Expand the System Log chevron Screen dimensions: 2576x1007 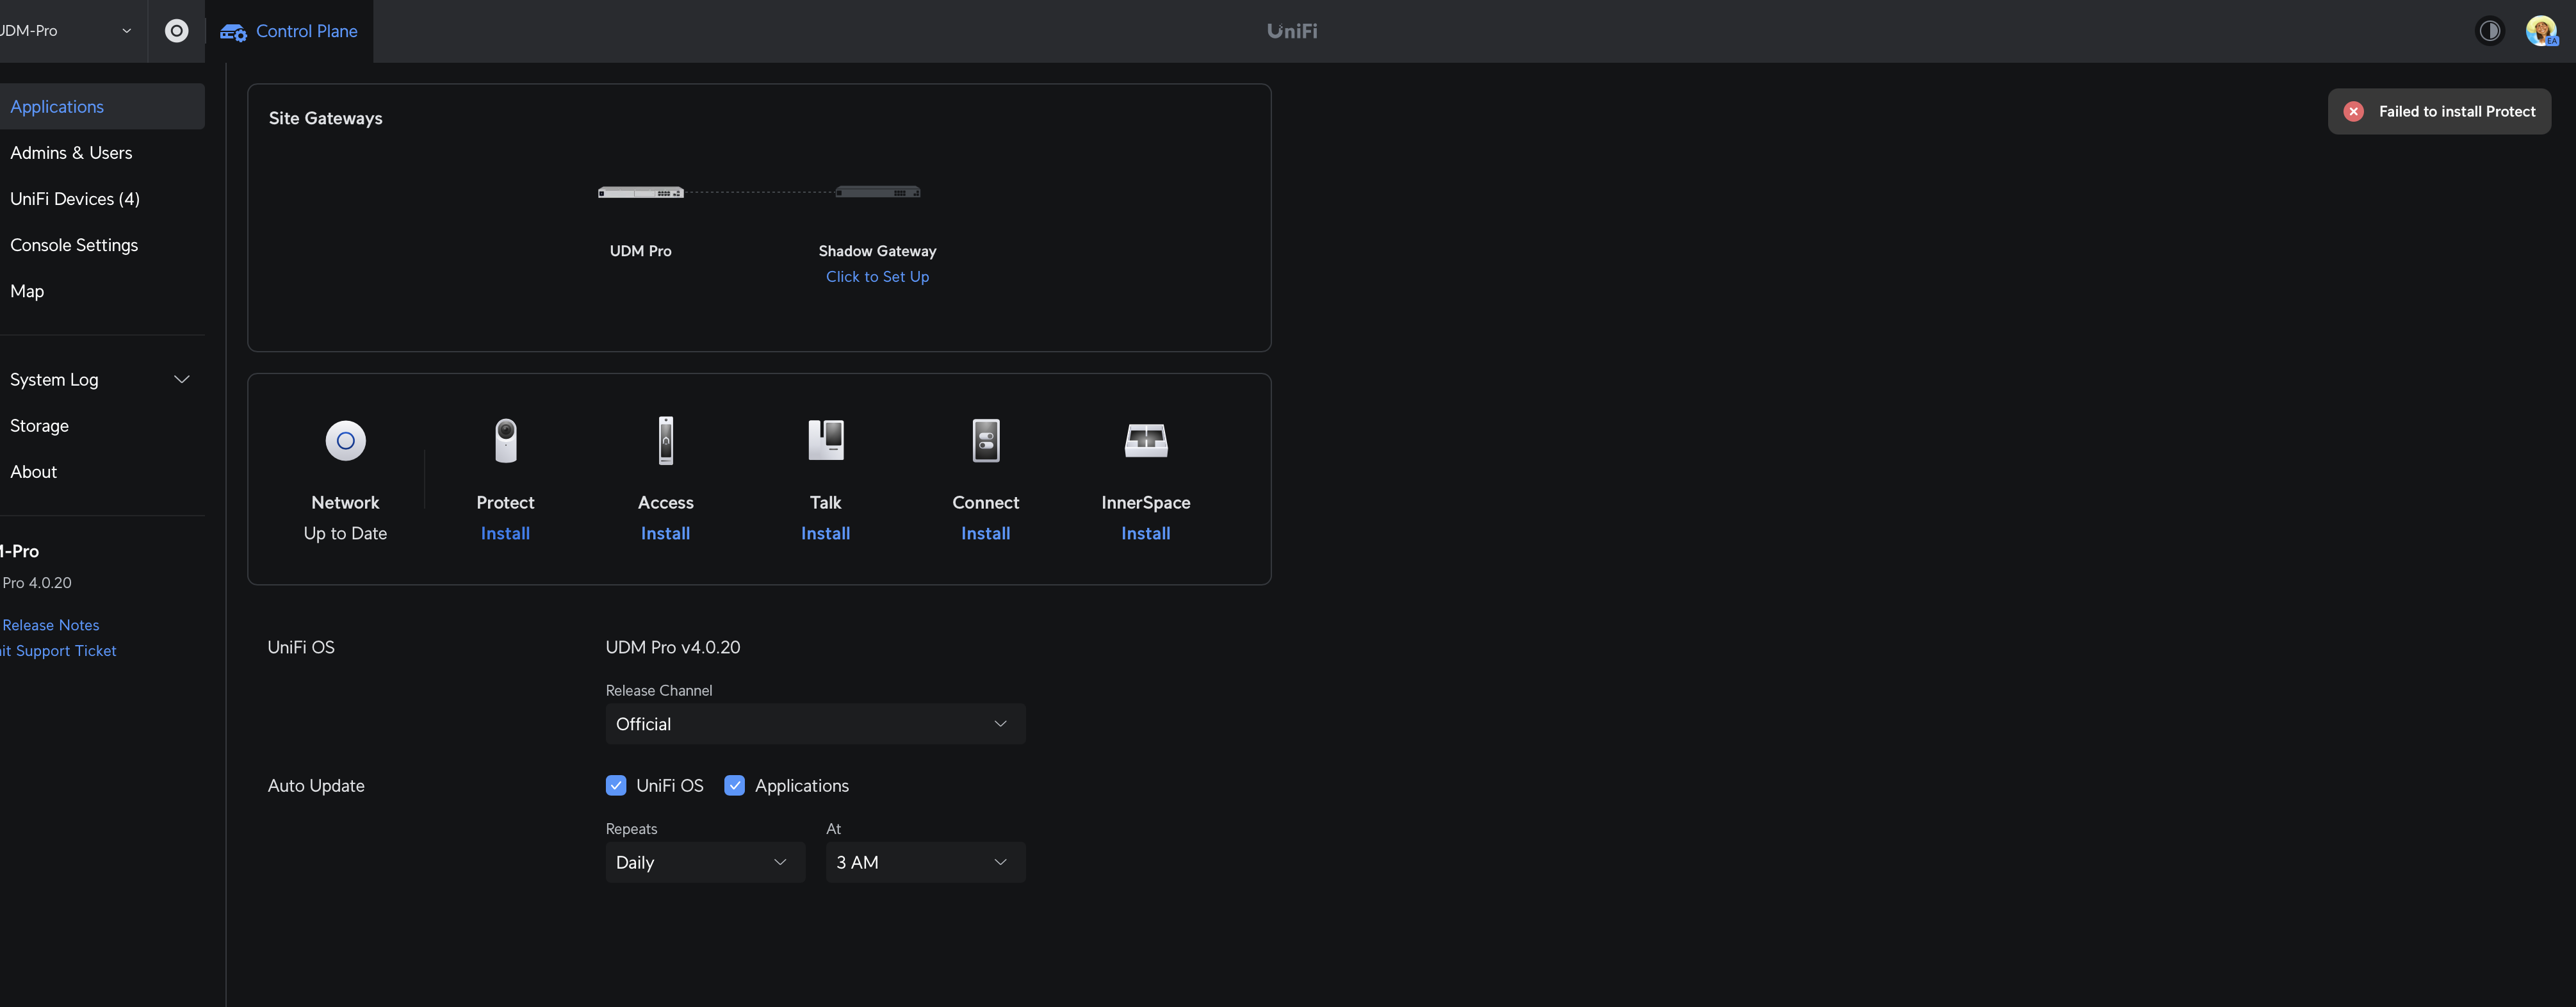(x=182, y=380)
